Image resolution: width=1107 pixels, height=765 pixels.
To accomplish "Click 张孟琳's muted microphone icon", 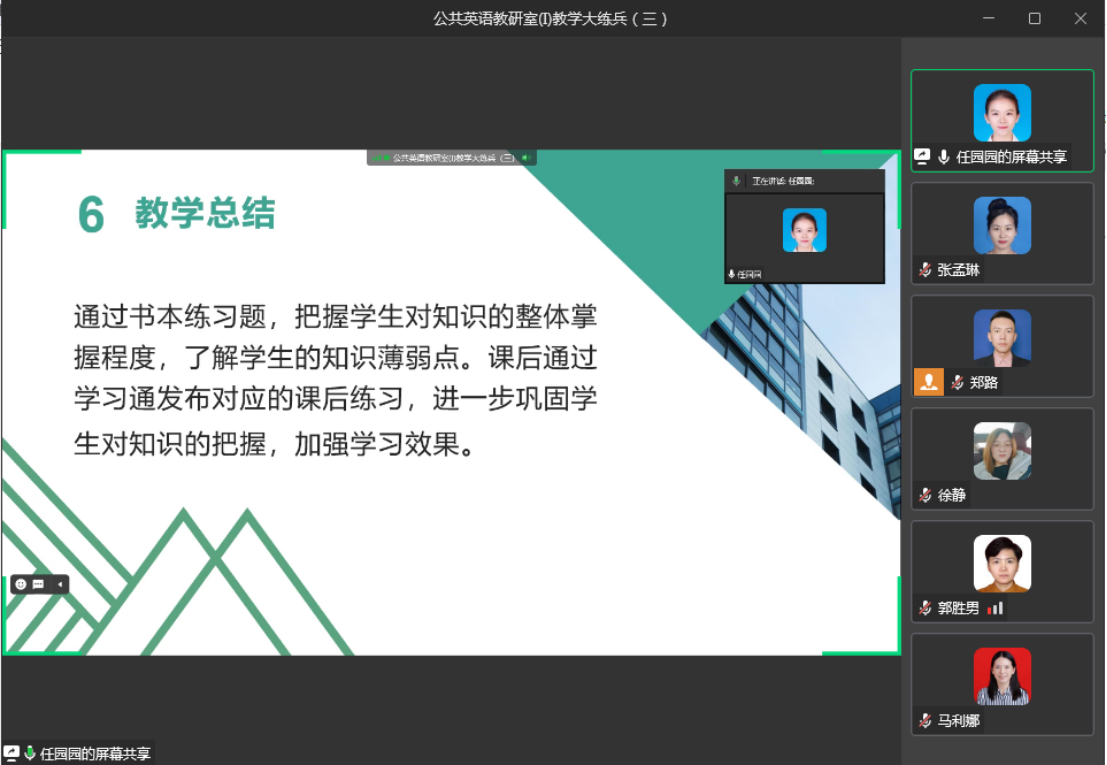I will [x=926, y=270].
